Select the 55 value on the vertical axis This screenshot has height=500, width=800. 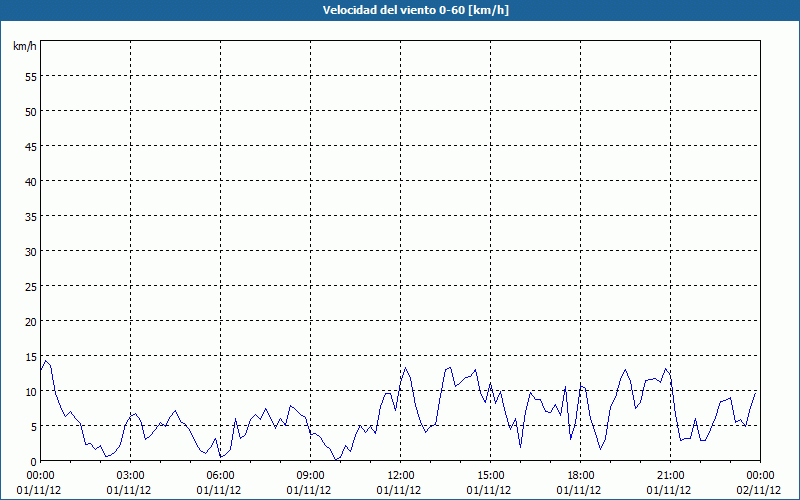tap(30, 77)
